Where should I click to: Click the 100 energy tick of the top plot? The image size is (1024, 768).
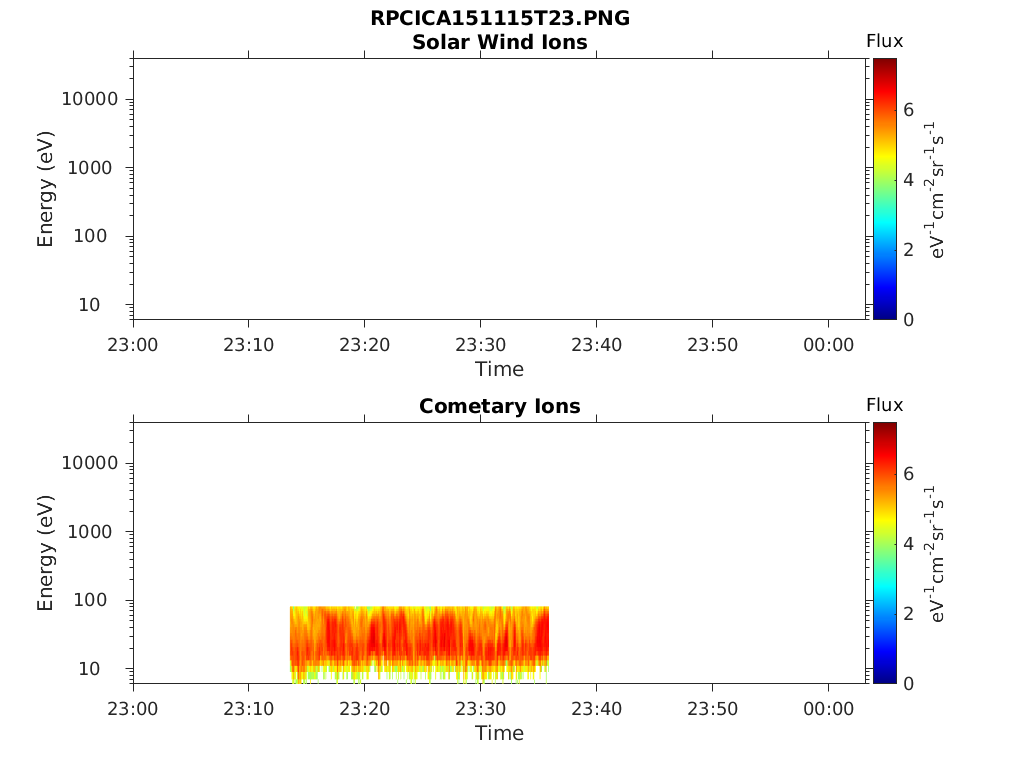click(x=90, y=236)
